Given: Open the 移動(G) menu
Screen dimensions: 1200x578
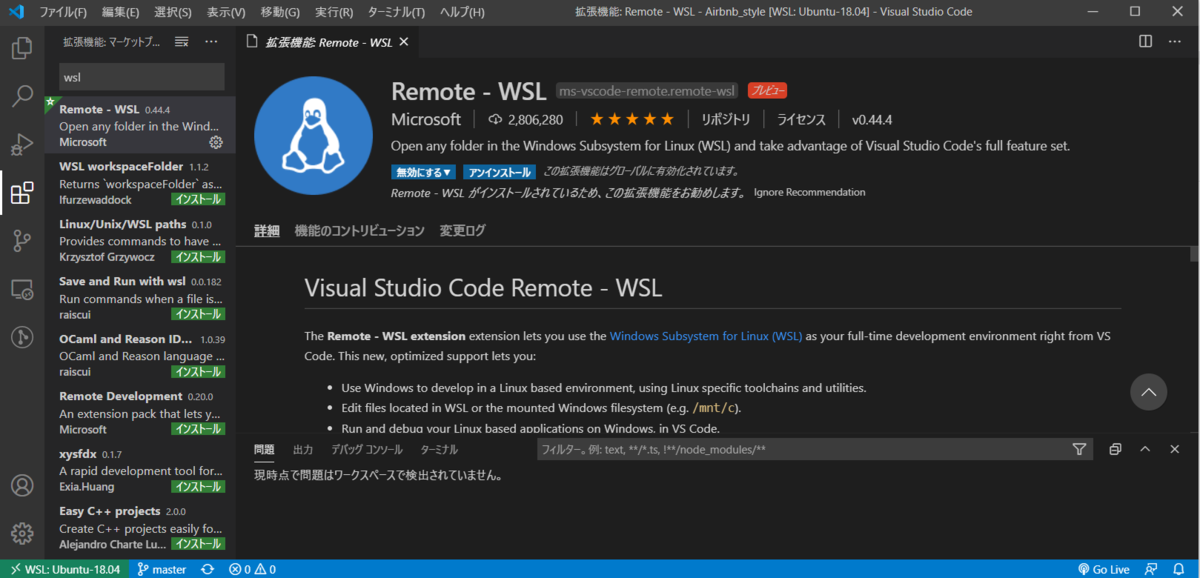Looking at the screenshot, I should [280, 12].
